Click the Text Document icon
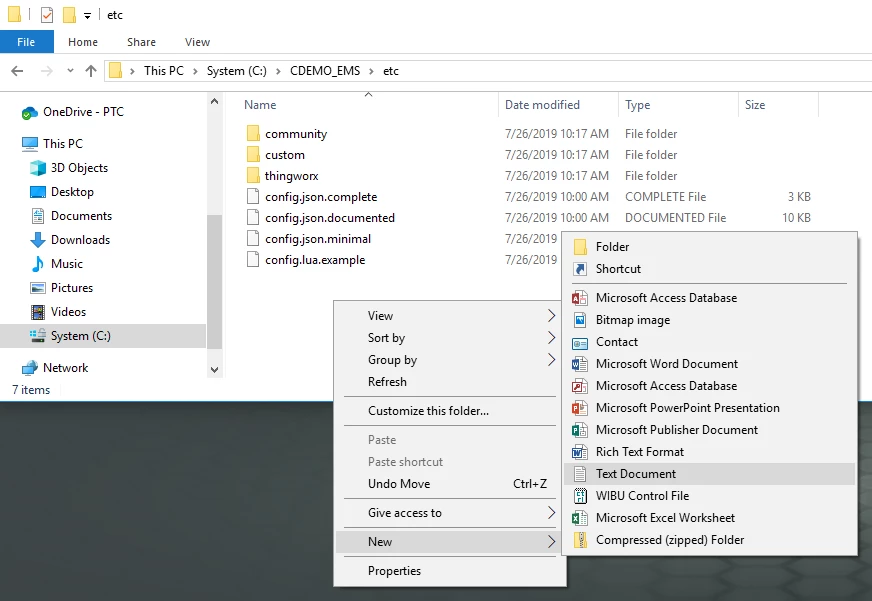872x601 pixels. 580,474
